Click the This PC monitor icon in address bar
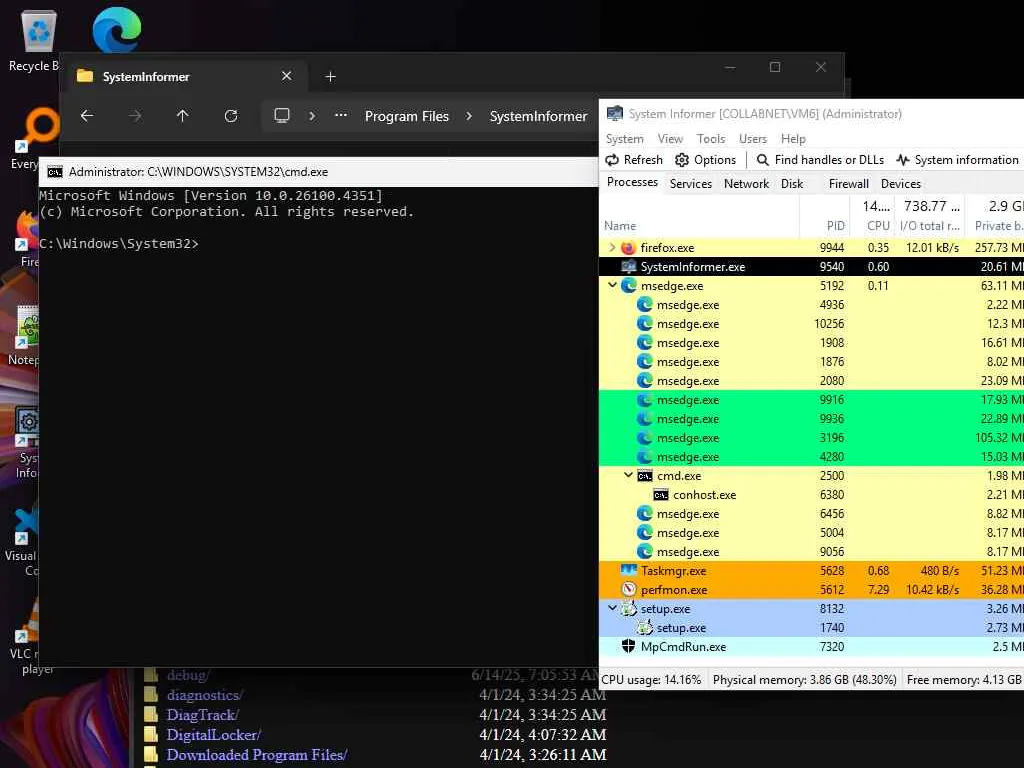 tap(281, 116)
